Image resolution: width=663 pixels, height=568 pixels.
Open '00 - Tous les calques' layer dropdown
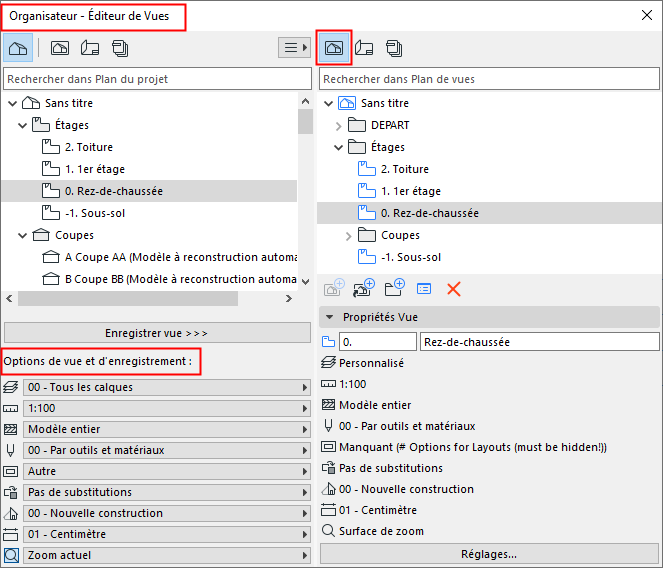pos(167,387)
